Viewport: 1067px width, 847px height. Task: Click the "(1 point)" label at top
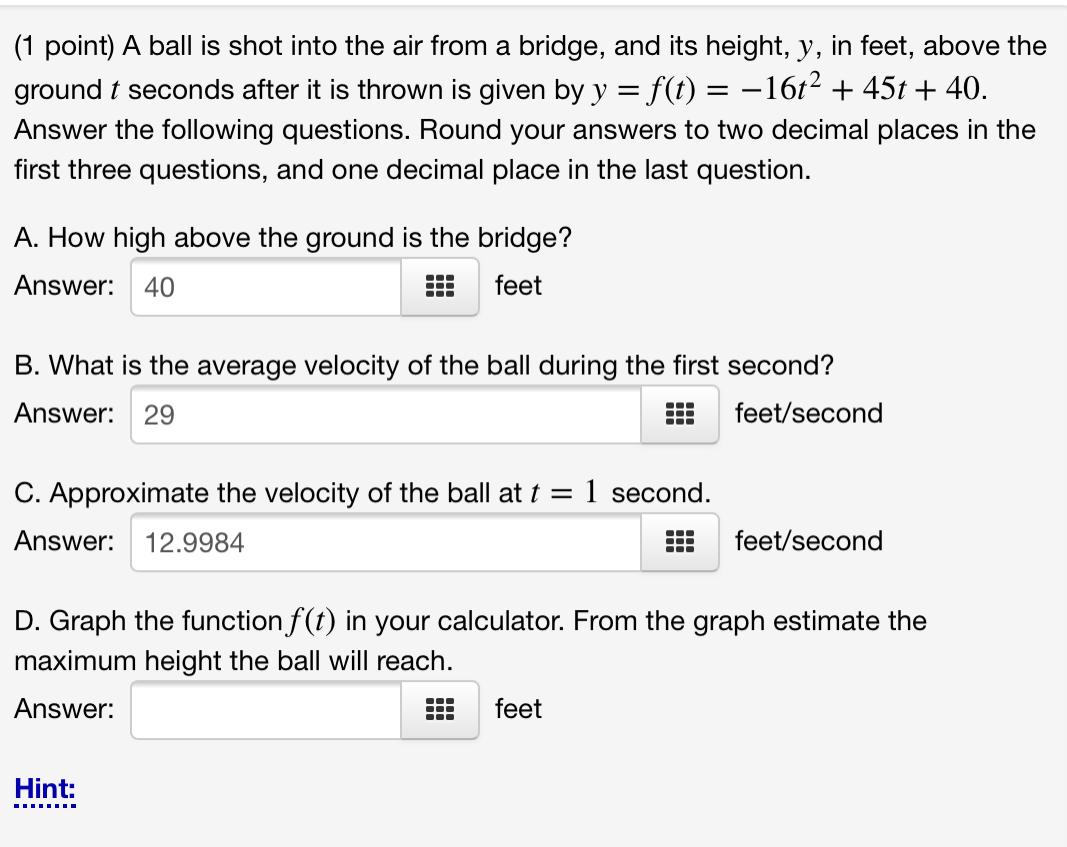[x=66, y=46]
